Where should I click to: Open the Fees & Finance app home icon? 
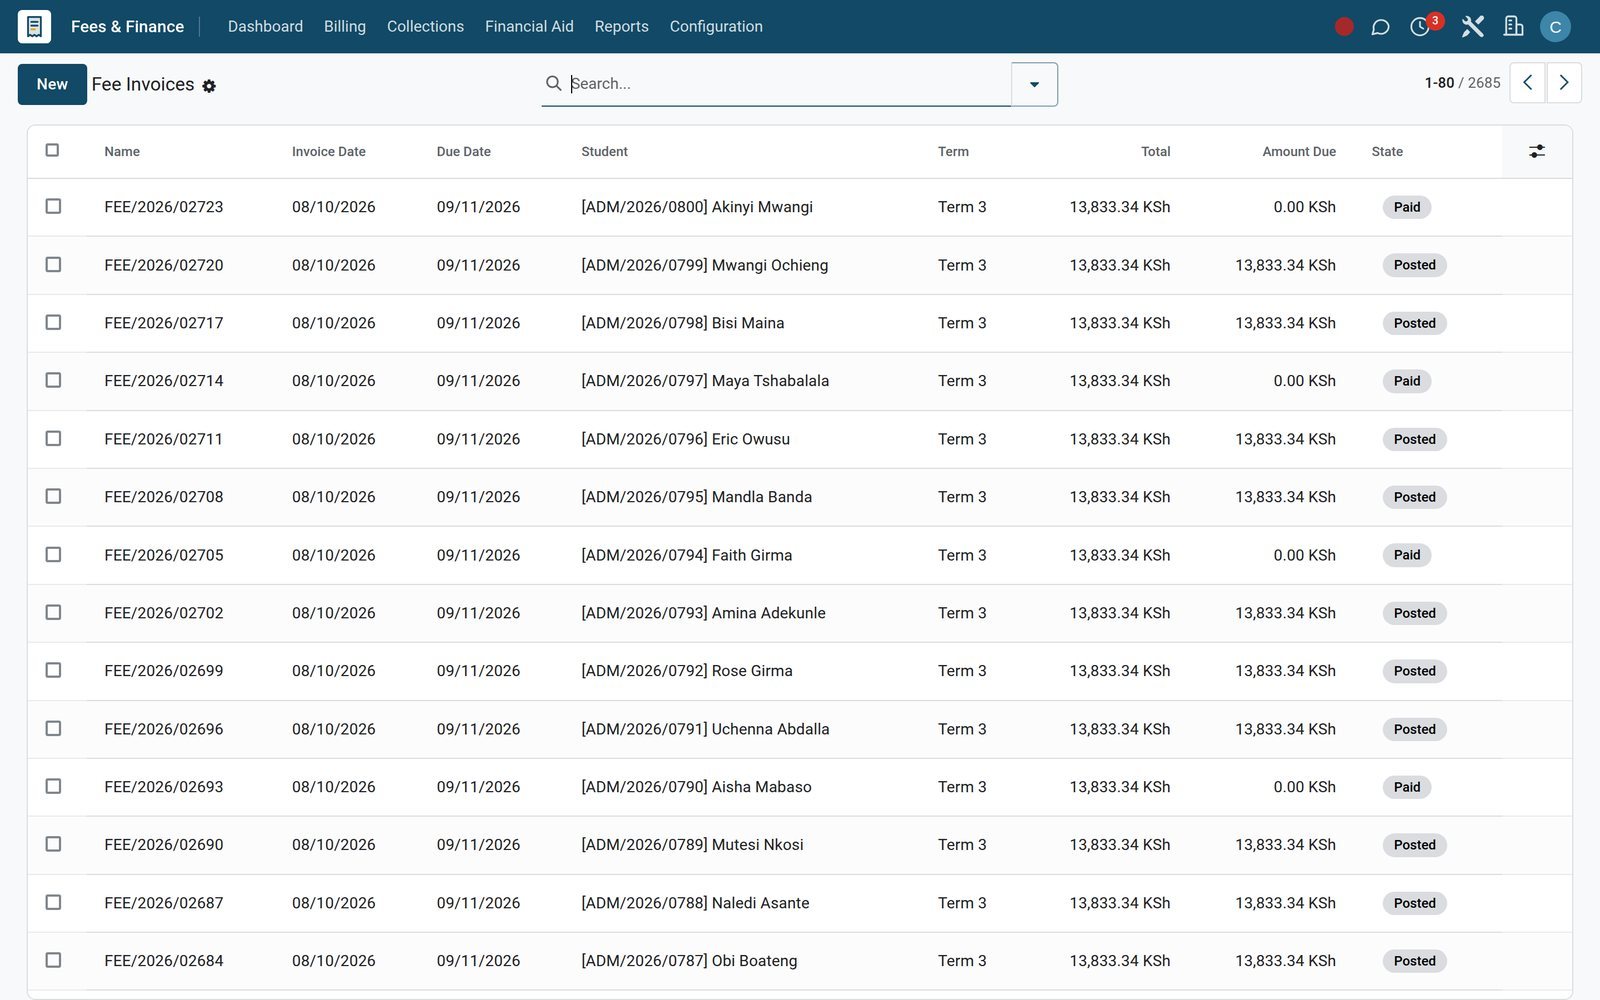pyautogui.click(x=34, y=26)
